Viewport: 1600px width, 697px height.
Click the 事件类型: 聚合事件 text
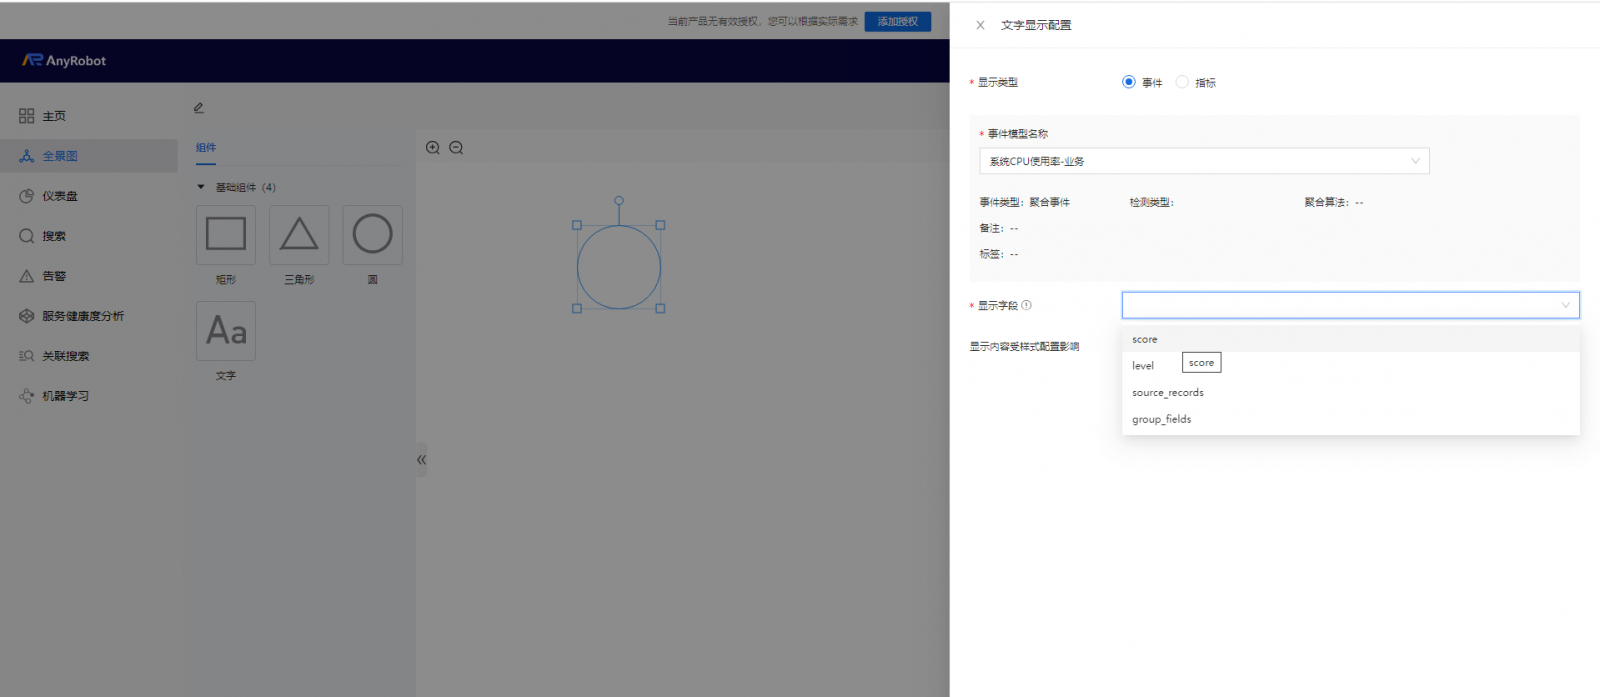[x=1024, y=202]
